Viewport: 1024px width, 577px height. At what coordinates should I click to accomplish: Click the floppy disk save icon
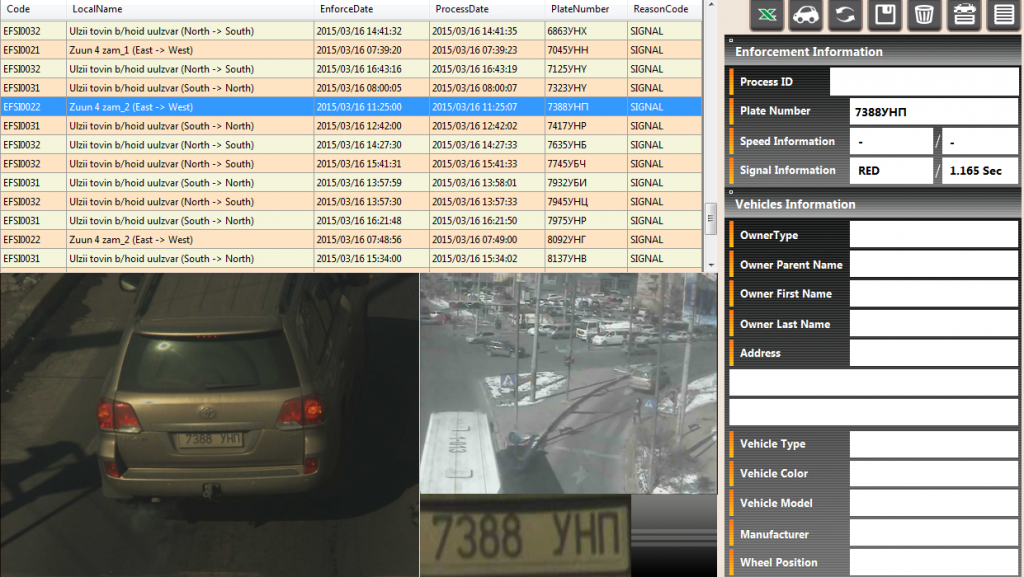[885, 15]
